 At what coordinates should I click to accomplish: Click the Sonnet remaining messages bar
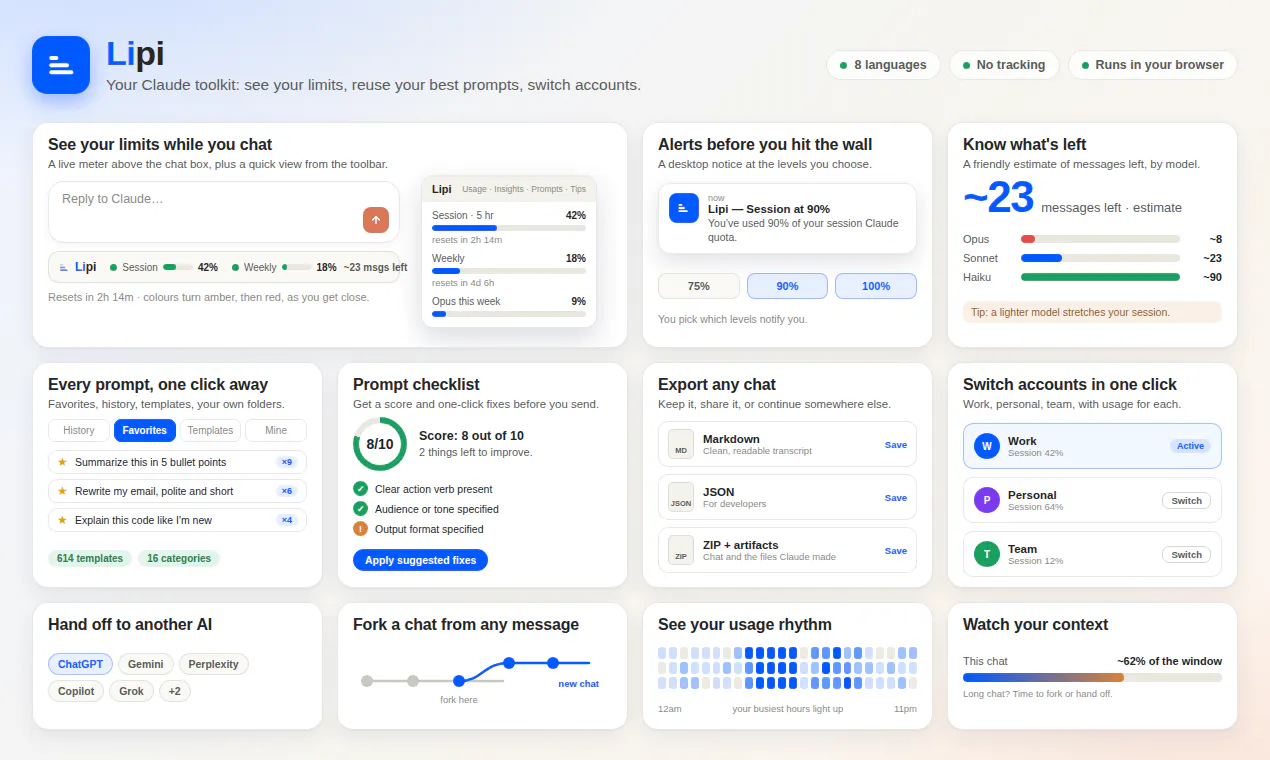1100,258
